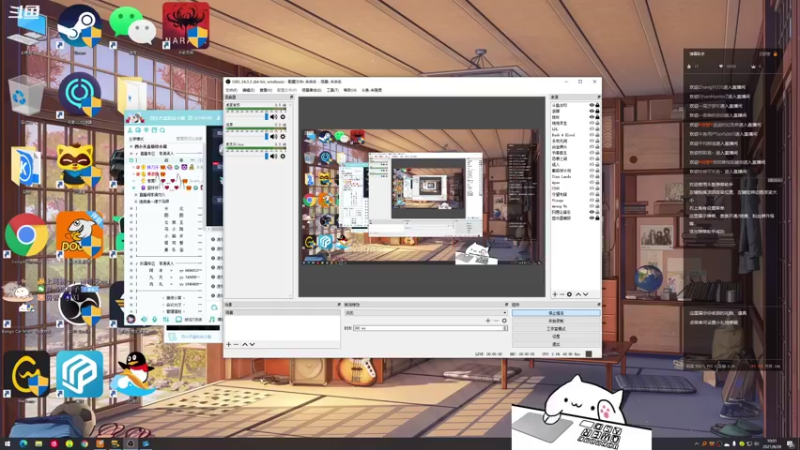Screen dimensions: 800x450
Task: Click the transition duration input field
Action: coord(428,328)
